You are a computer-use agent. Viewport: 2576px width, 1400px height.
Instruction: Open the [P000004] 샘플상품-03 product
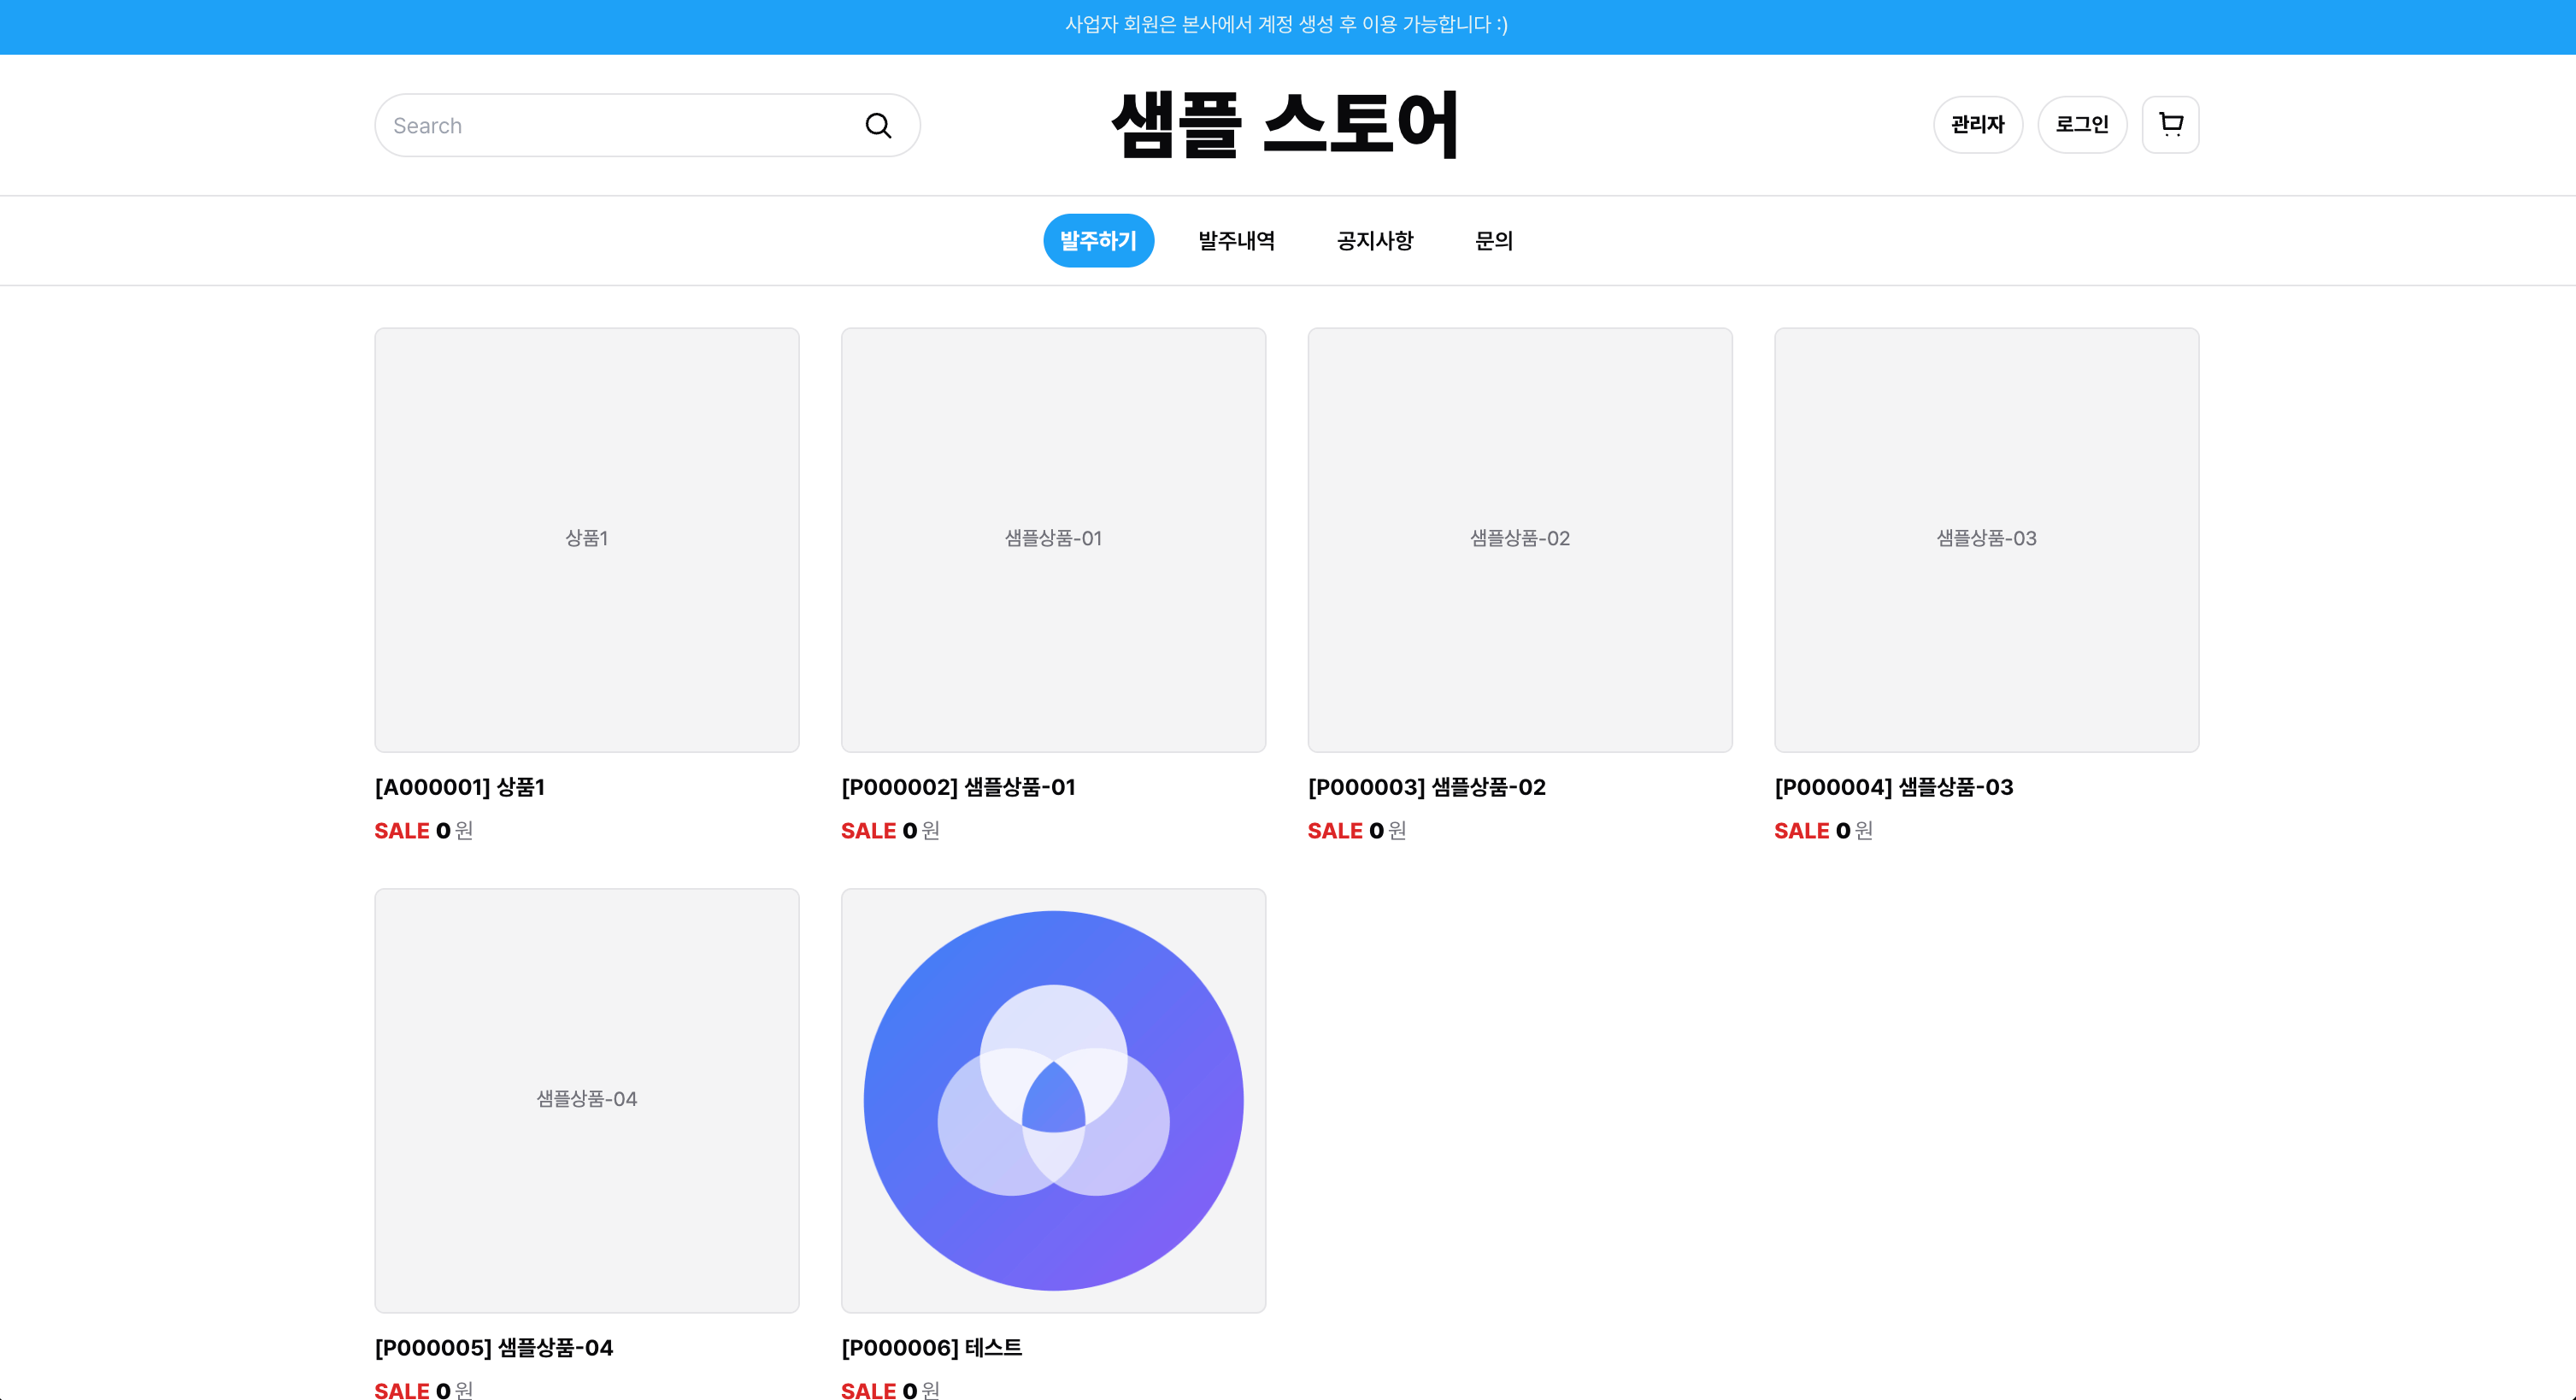coord(1893,787)
